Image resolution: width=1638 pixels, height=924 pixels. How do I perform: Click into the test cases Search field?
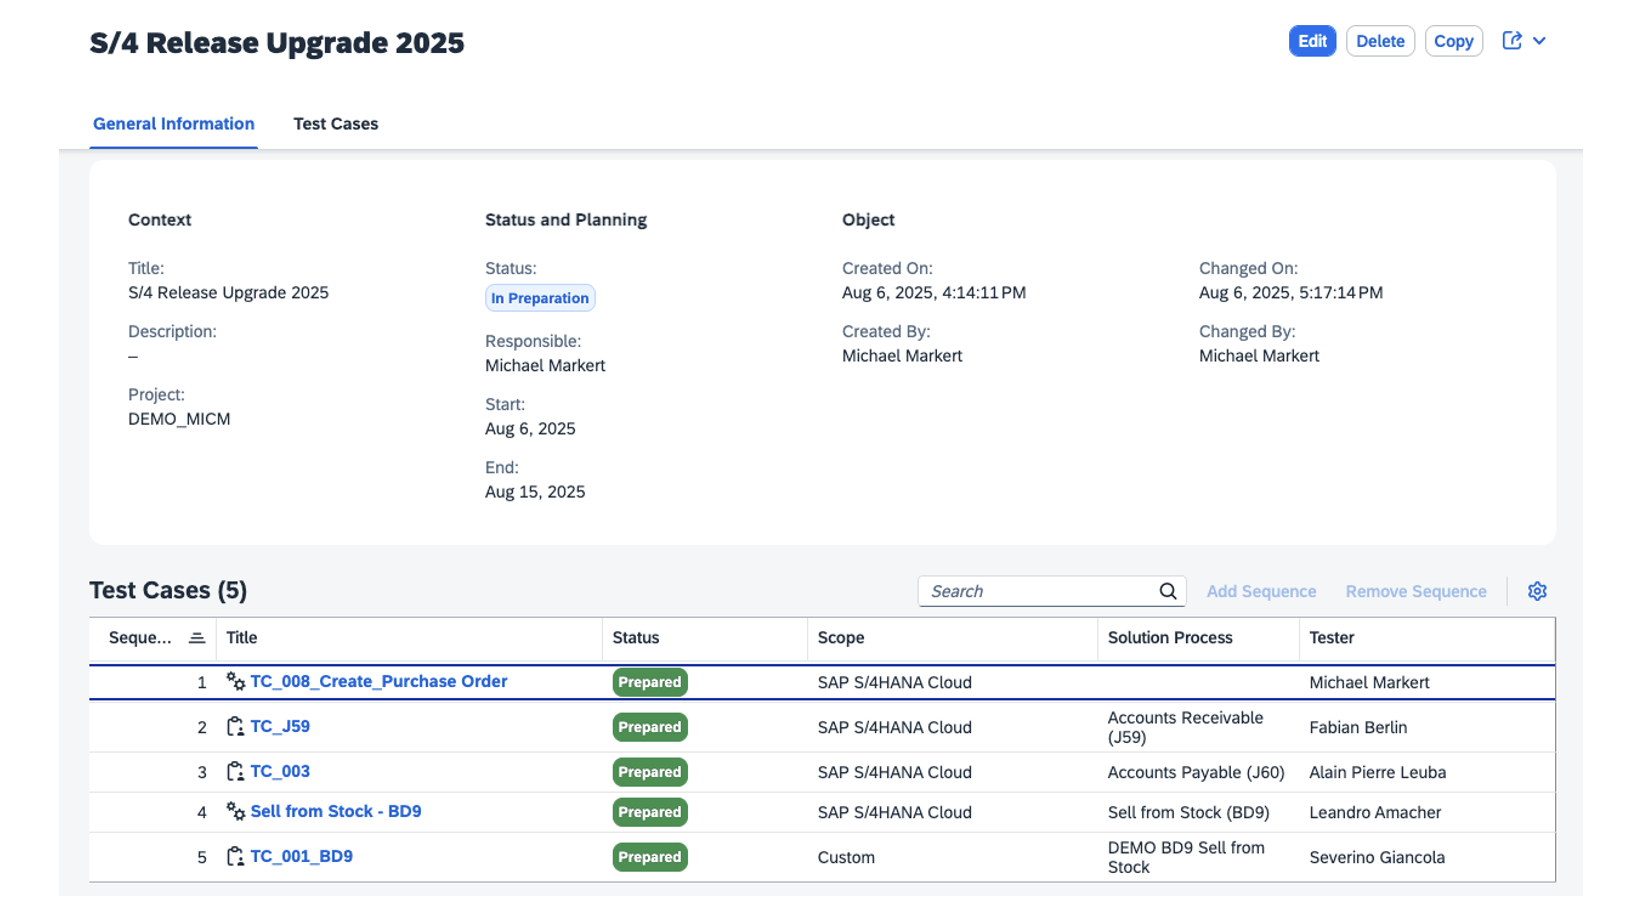coord(1040,591)
